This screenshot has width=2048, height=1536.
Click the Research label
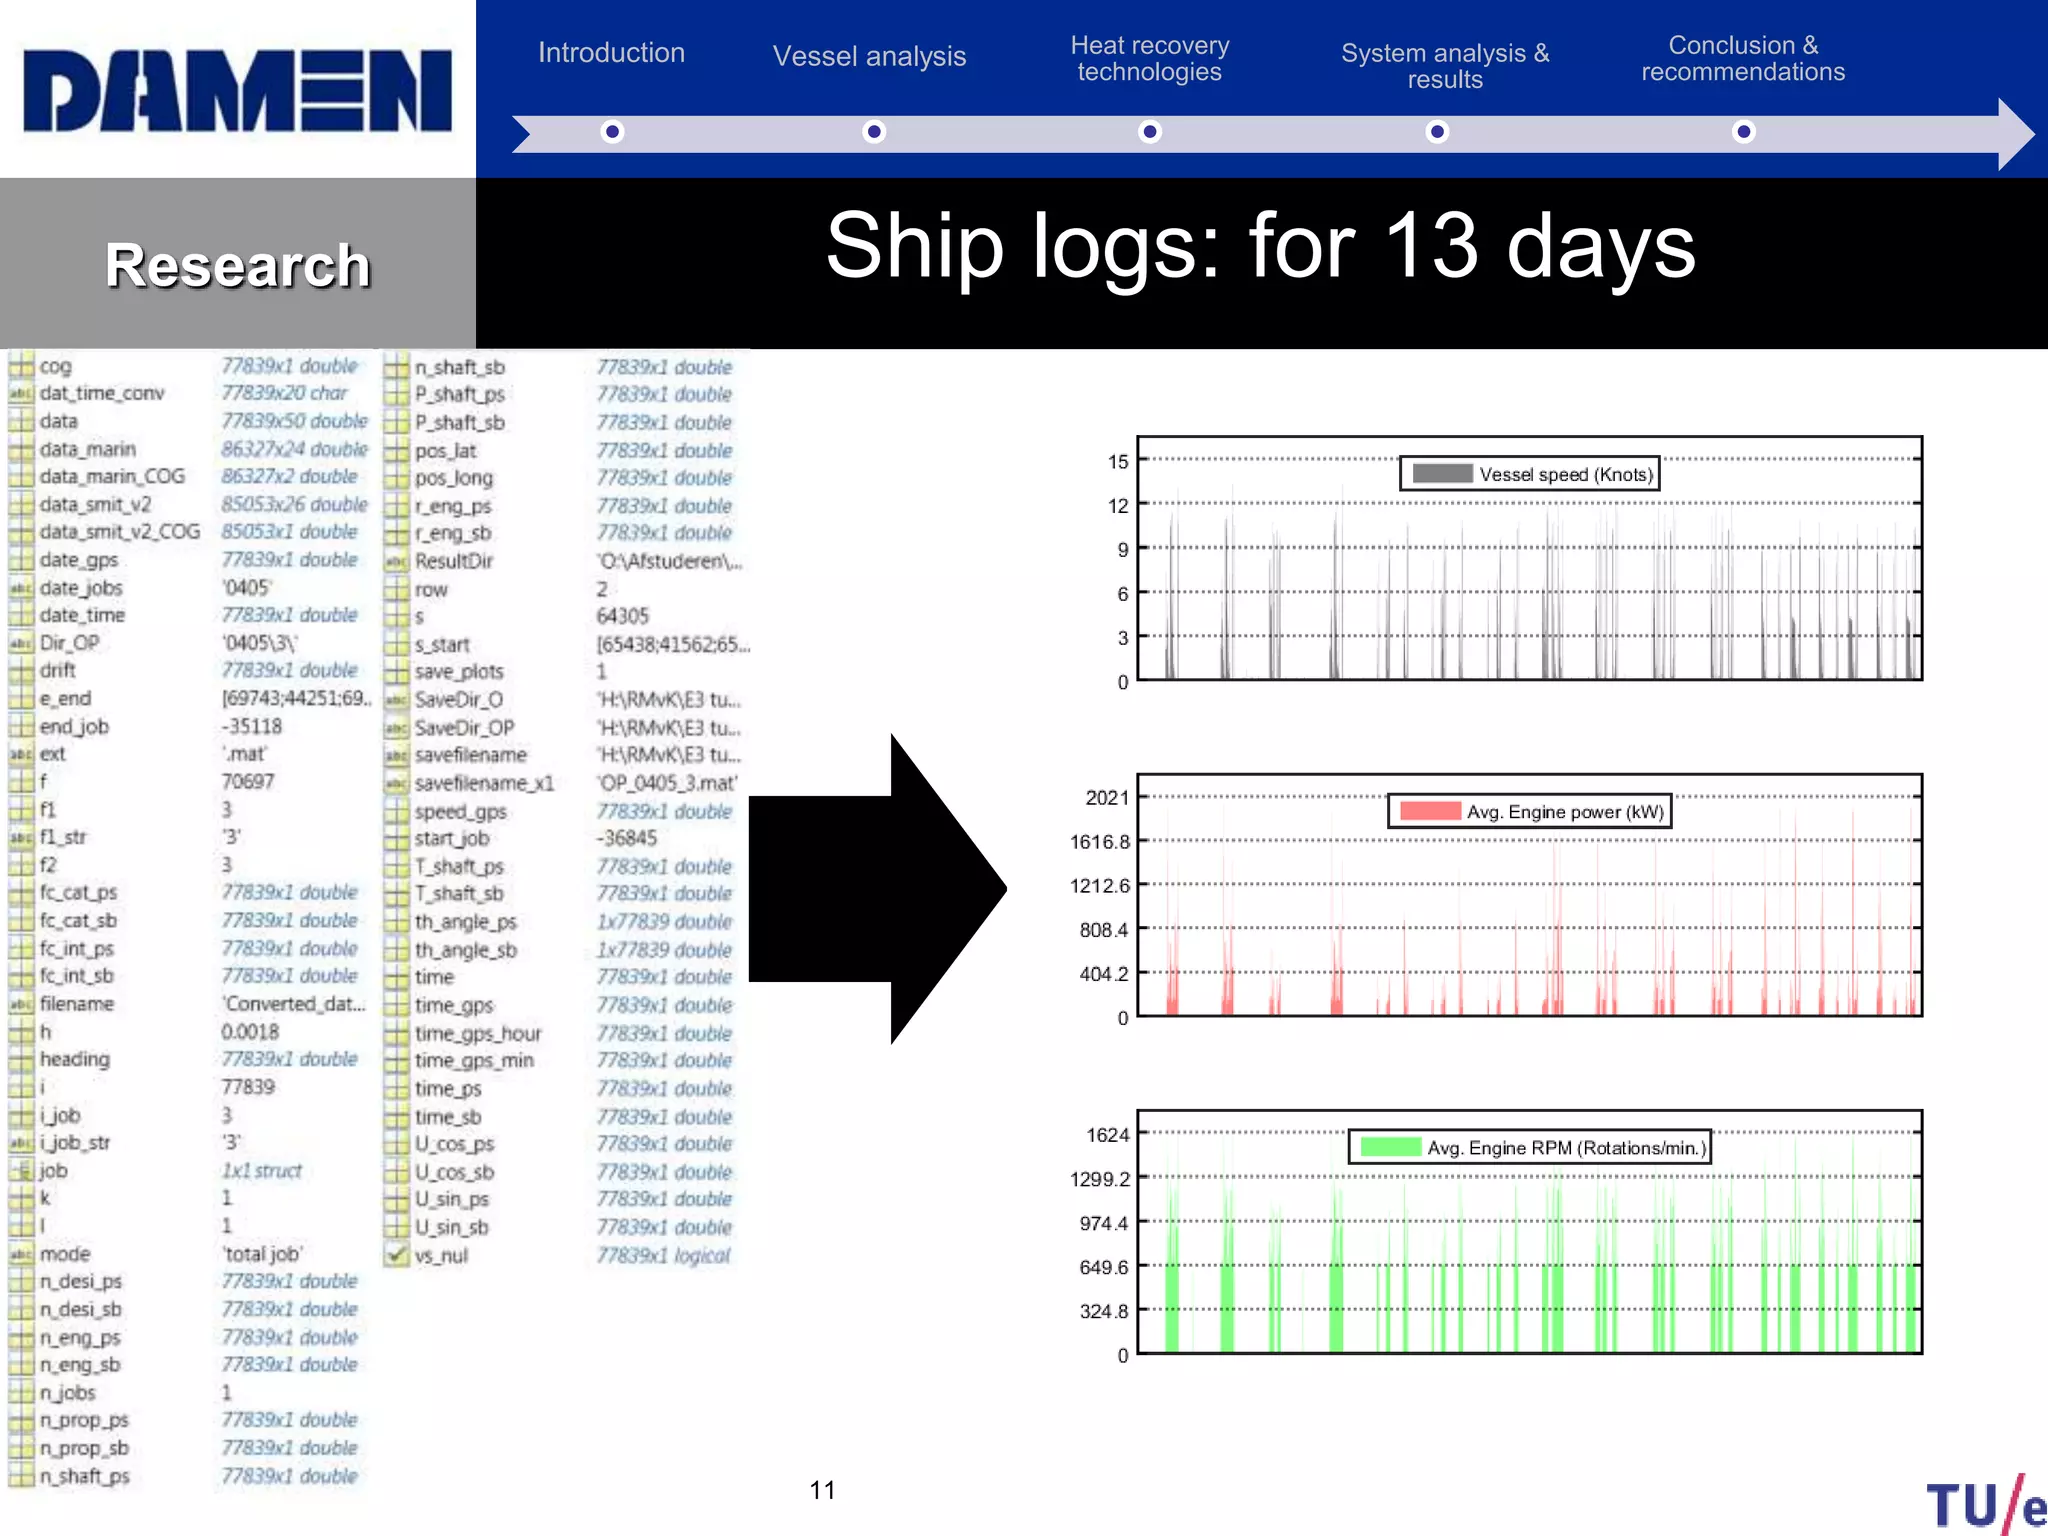click(238, 265)
